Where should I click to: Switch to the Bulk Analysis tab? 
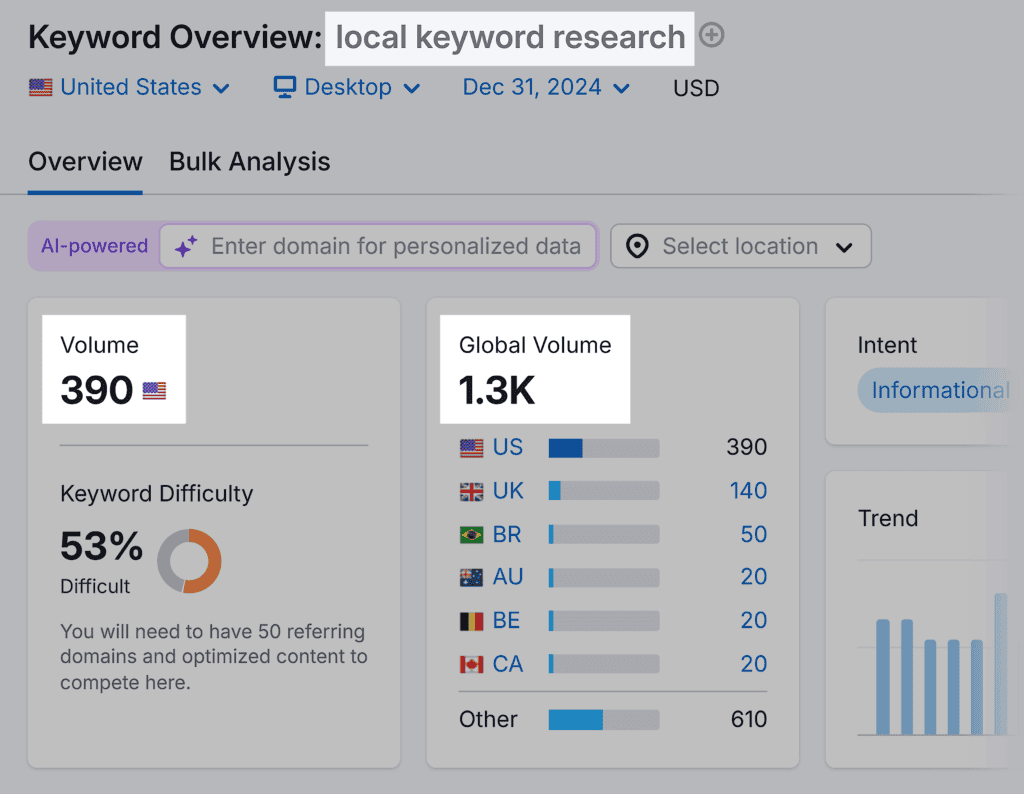tap(249, 162)
